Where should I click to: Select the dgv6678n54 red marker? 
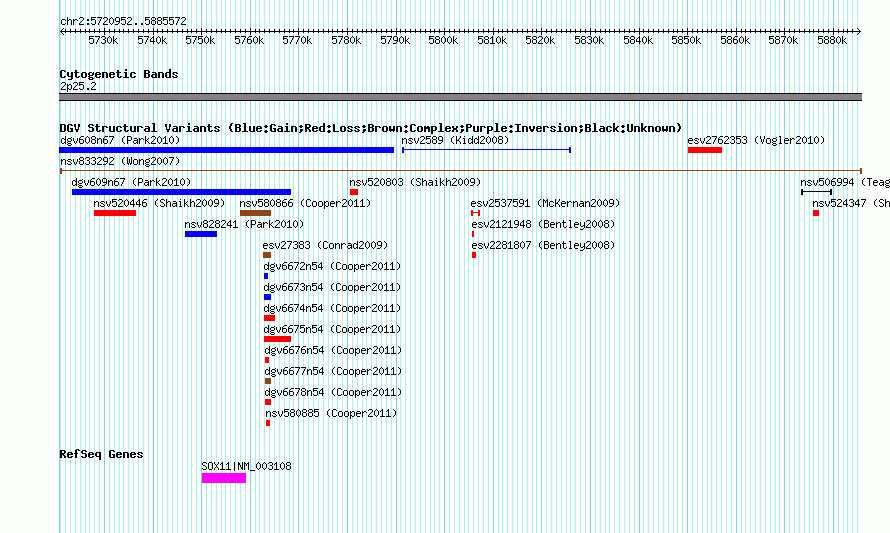point(268,402)
